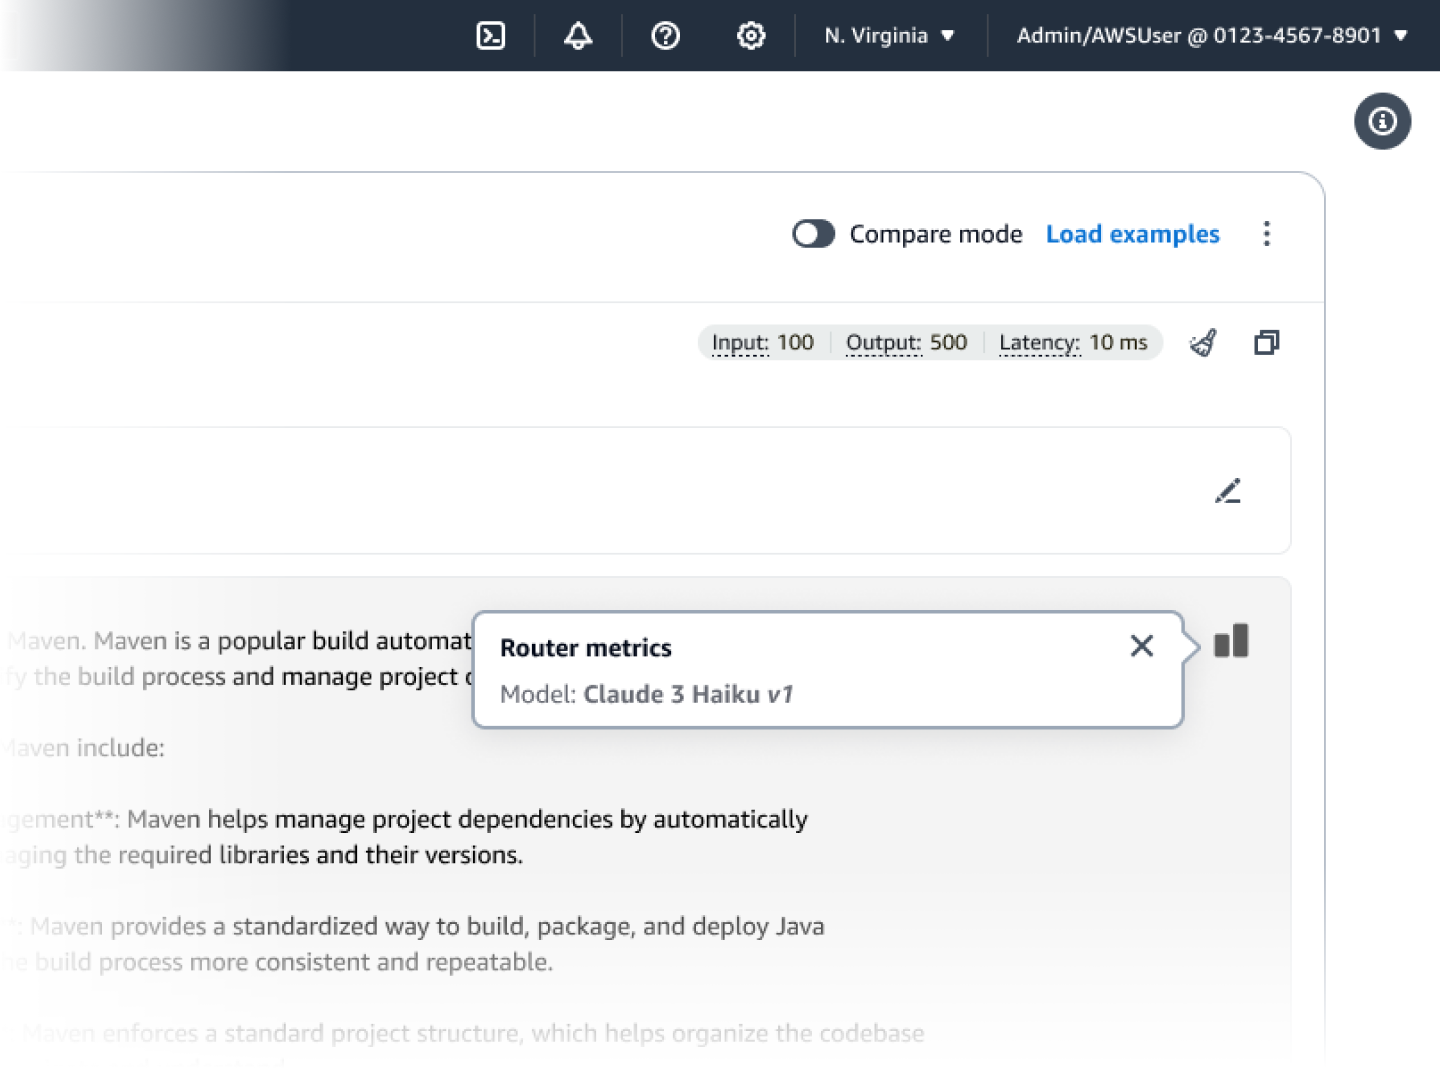Viewport: 1440px width, 1068px height.
Task: Copy using the duplicate squares icon
Action: (x=1266, y=343)
